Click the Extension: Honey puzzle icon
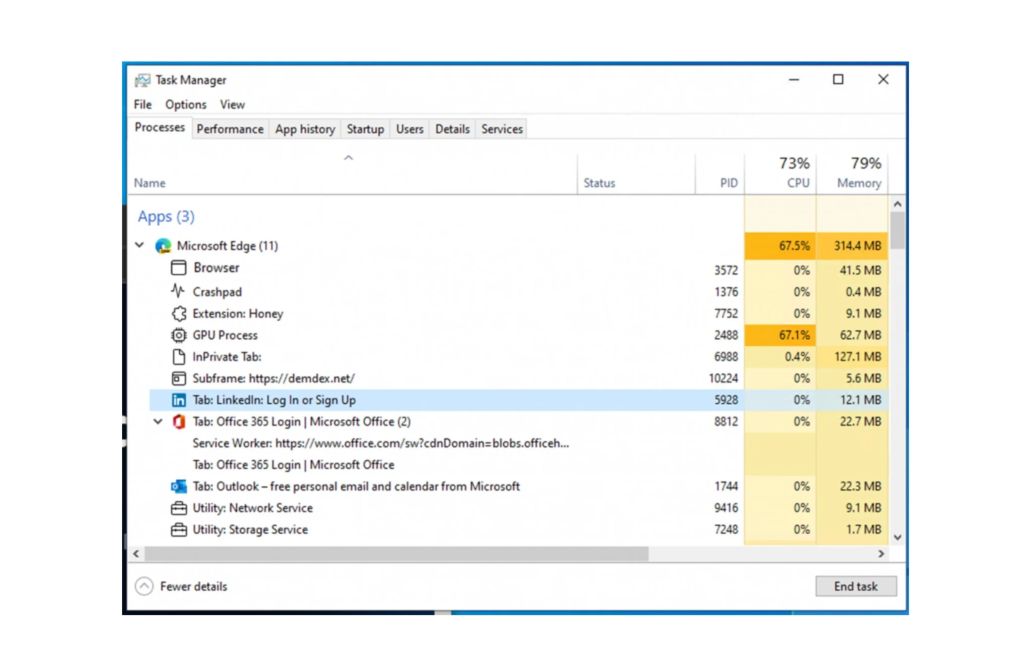 pyautogui.click(x=179, y=314)
